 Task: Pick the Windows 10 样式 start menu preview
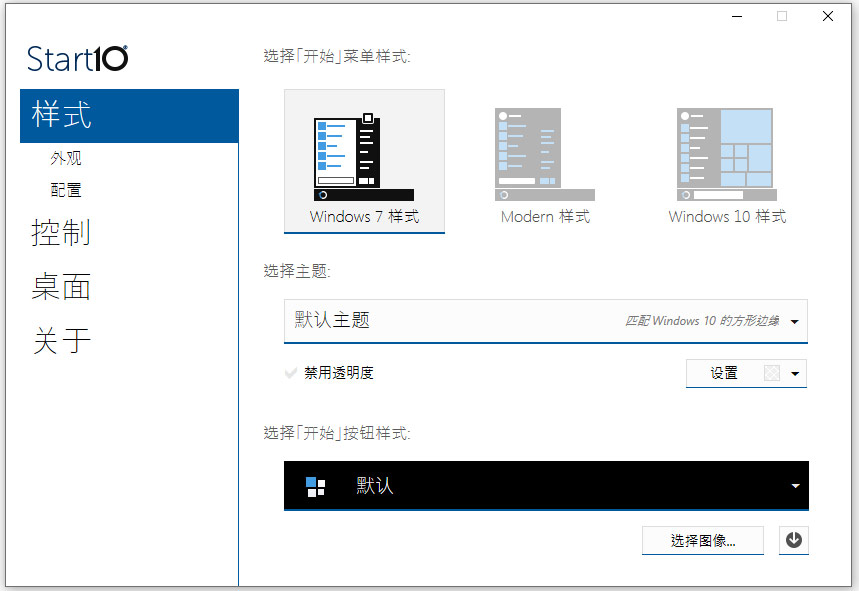pos(725,155)
